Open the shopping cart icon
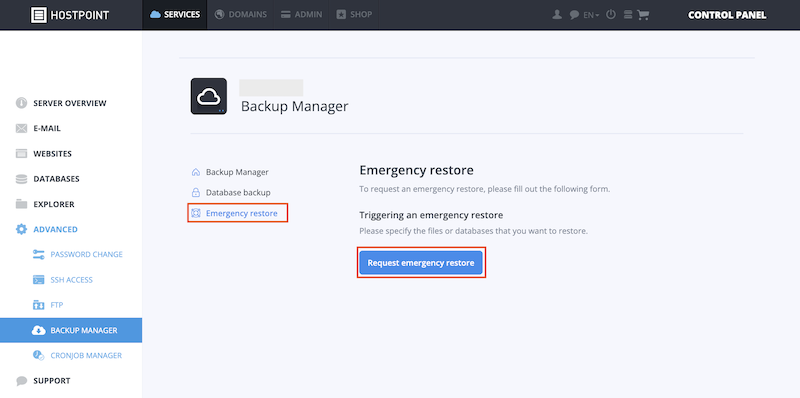Screen dimensions: 800x398 tap(643, 15)
